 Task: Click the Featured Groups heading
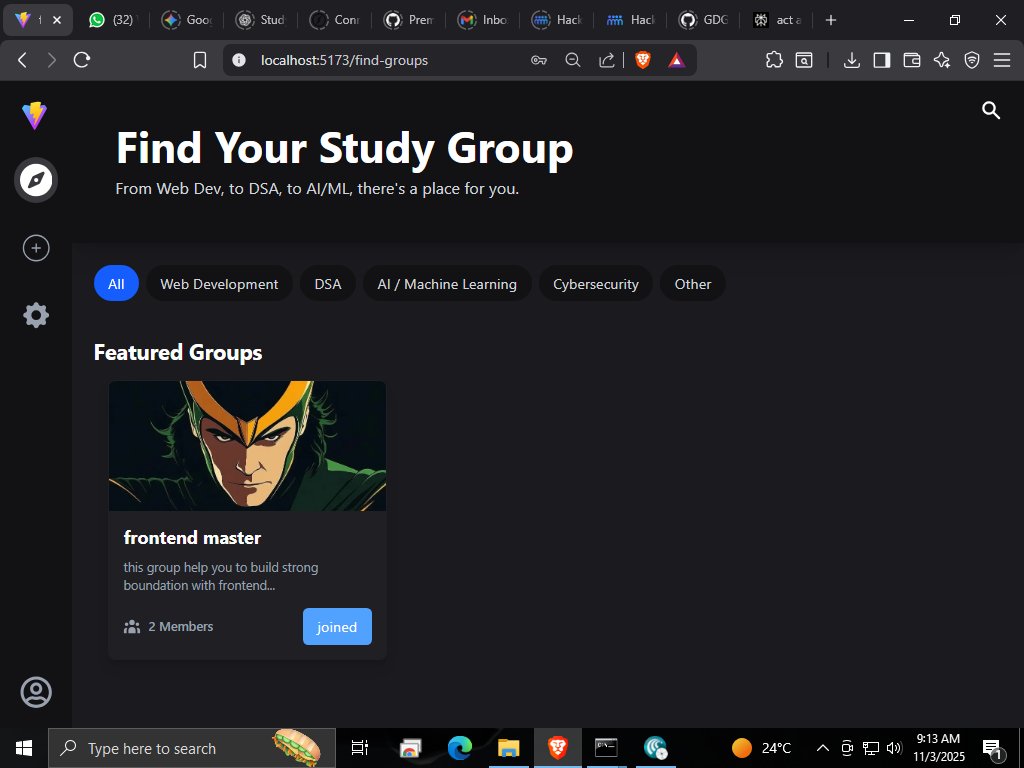point(178,353)
